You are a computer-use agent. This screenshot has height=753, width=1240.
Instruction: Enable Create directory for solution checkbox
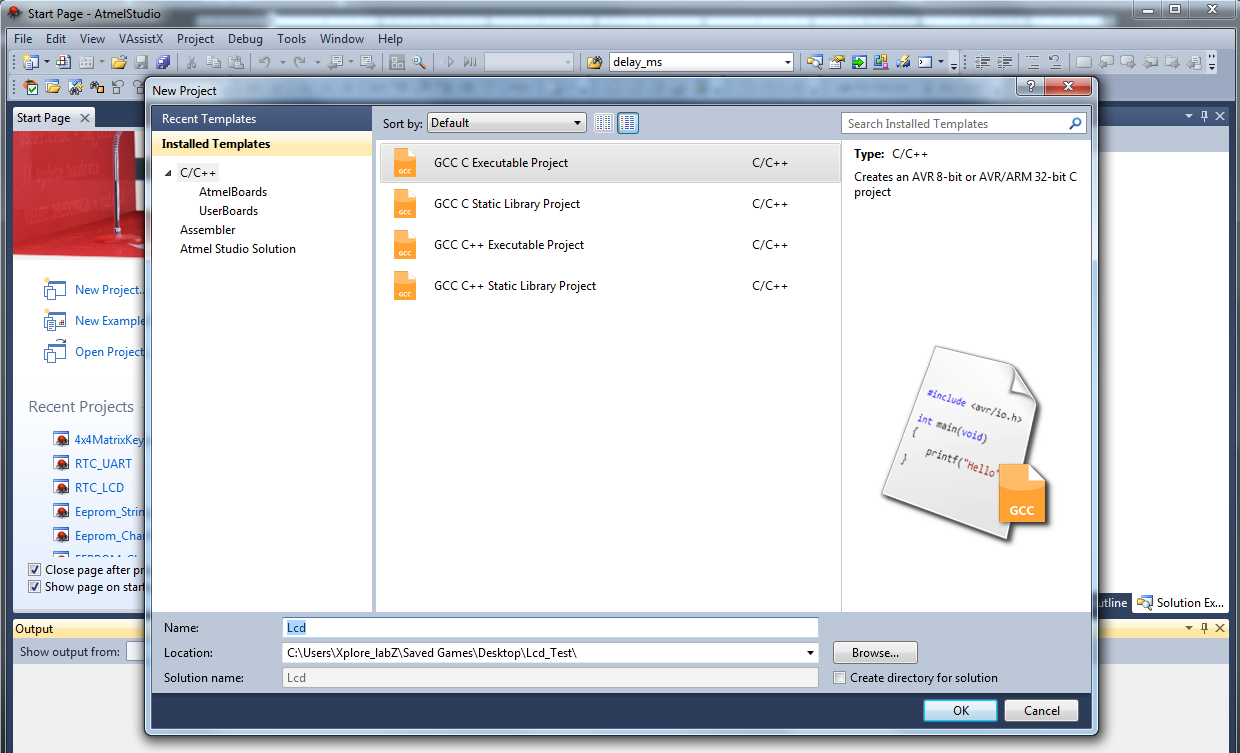[x=840, y=678]
